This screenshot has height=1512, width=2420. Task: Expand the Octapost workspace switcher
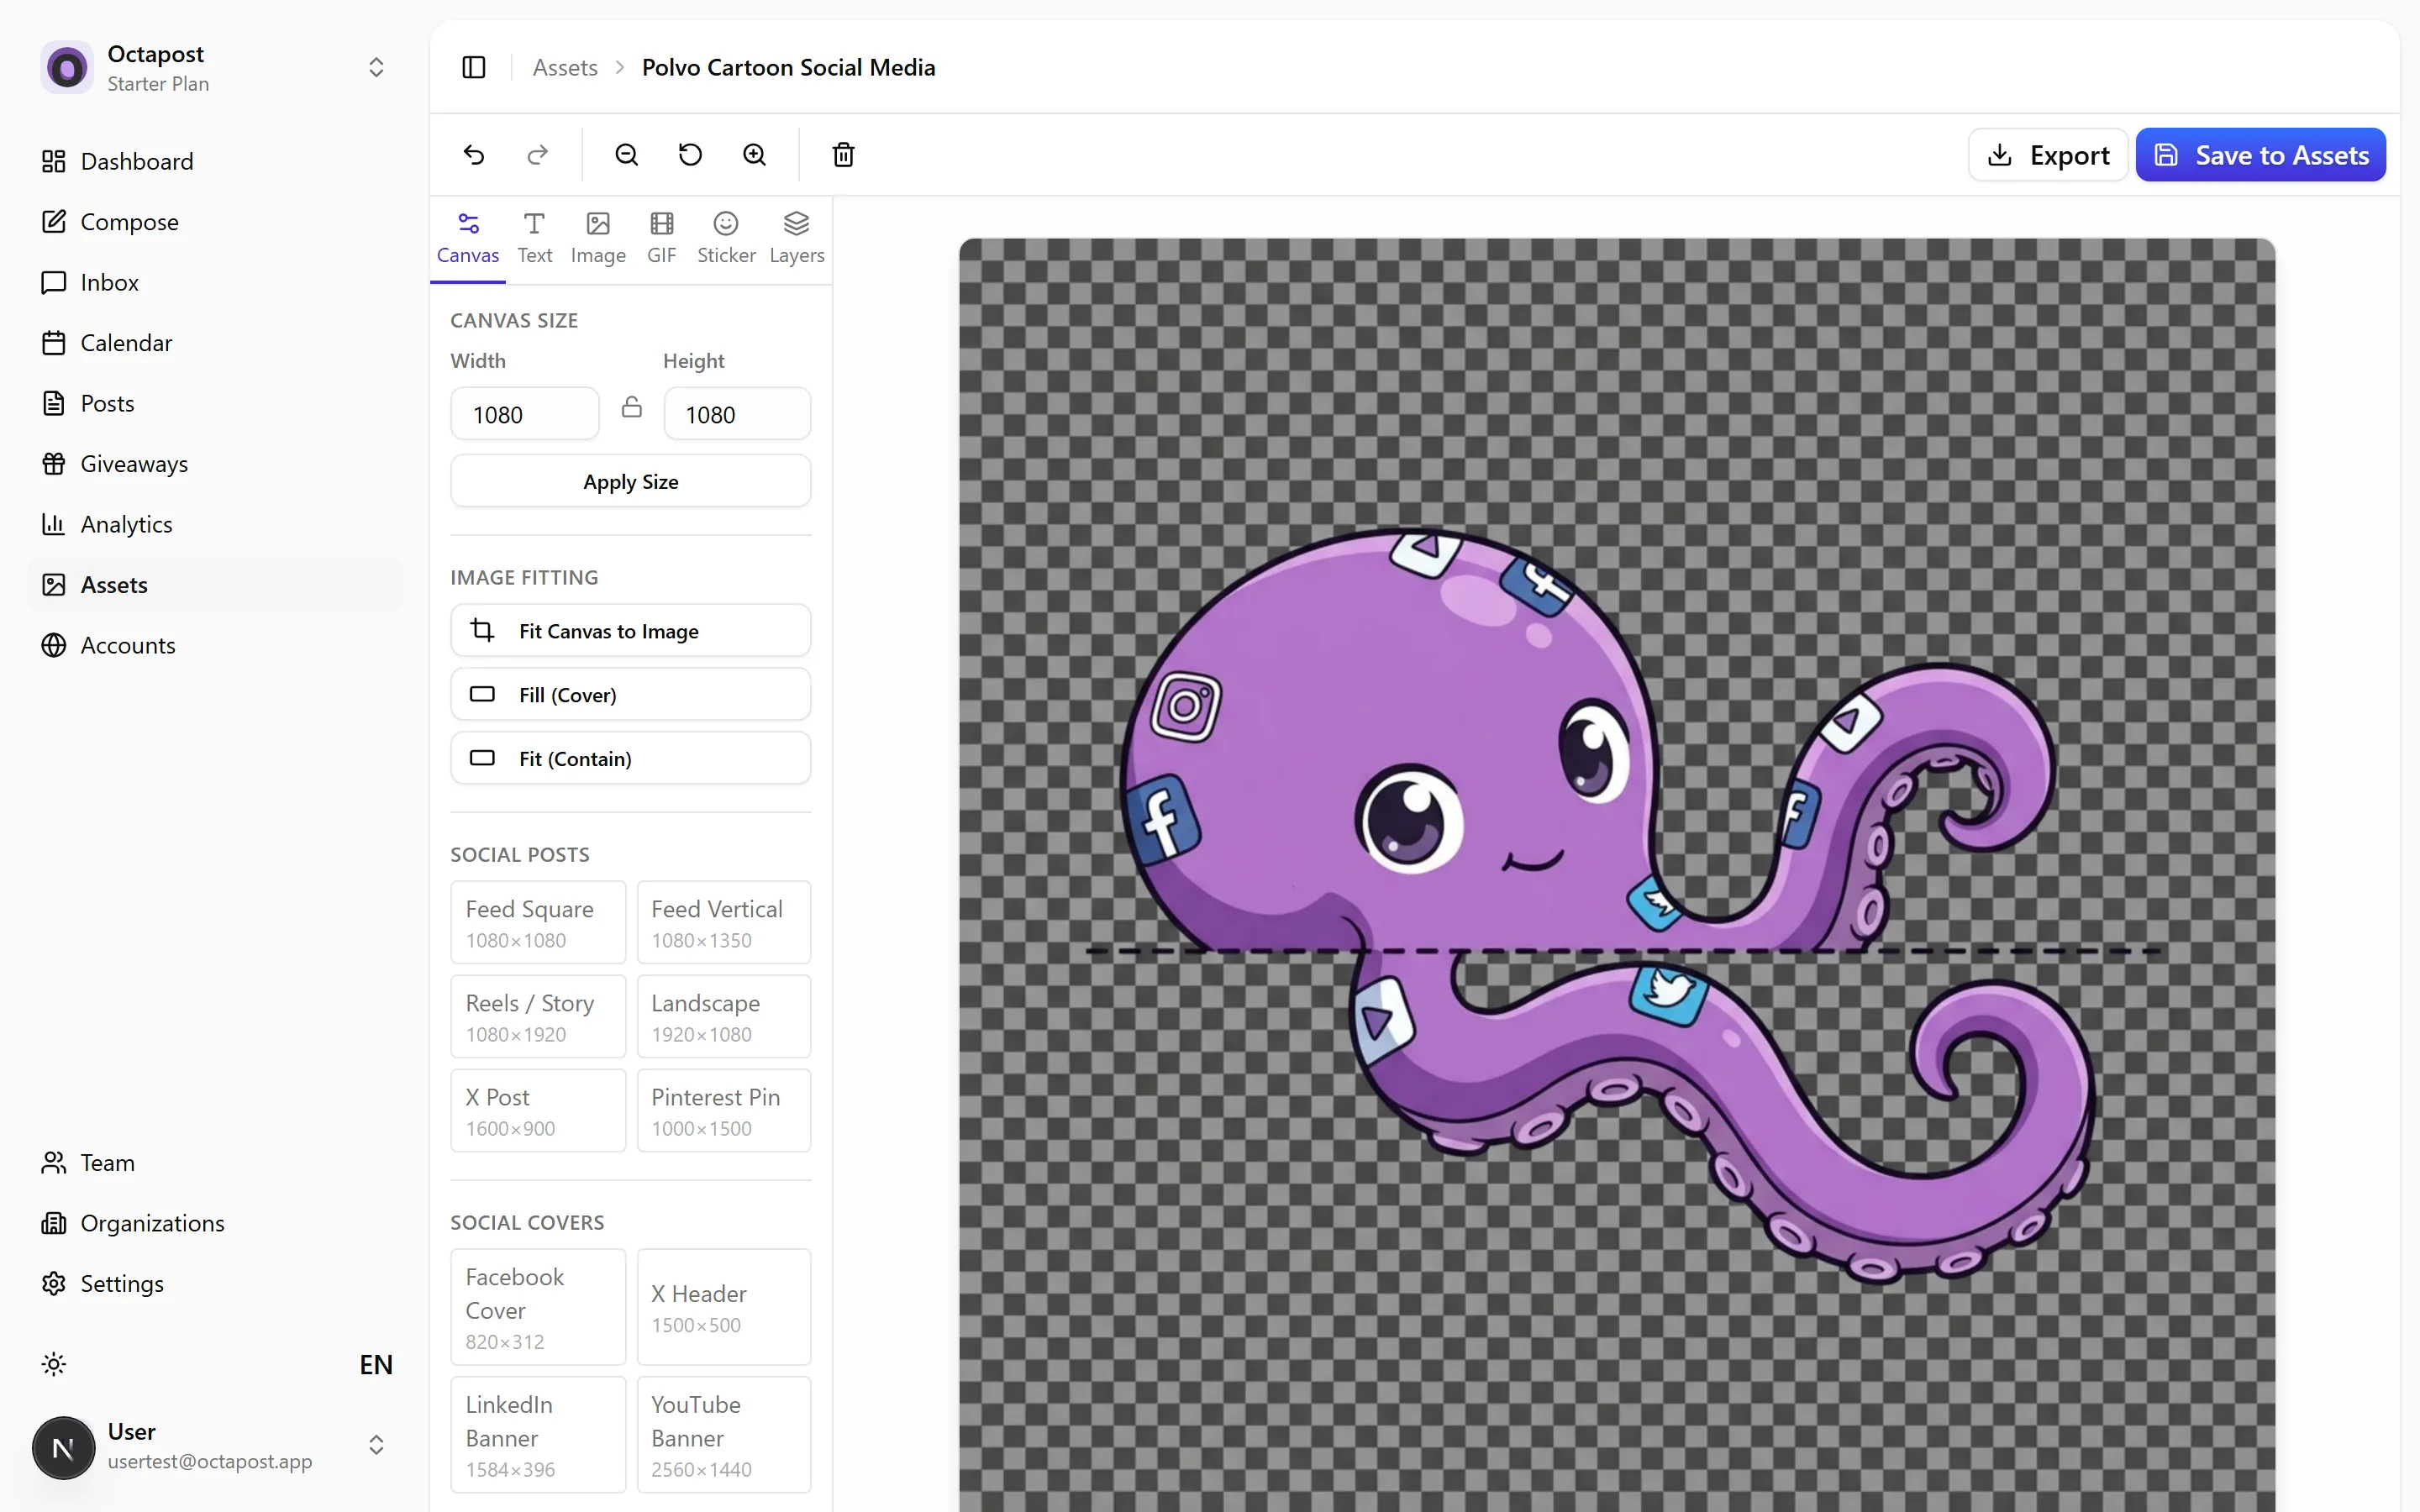coord(376,67)
